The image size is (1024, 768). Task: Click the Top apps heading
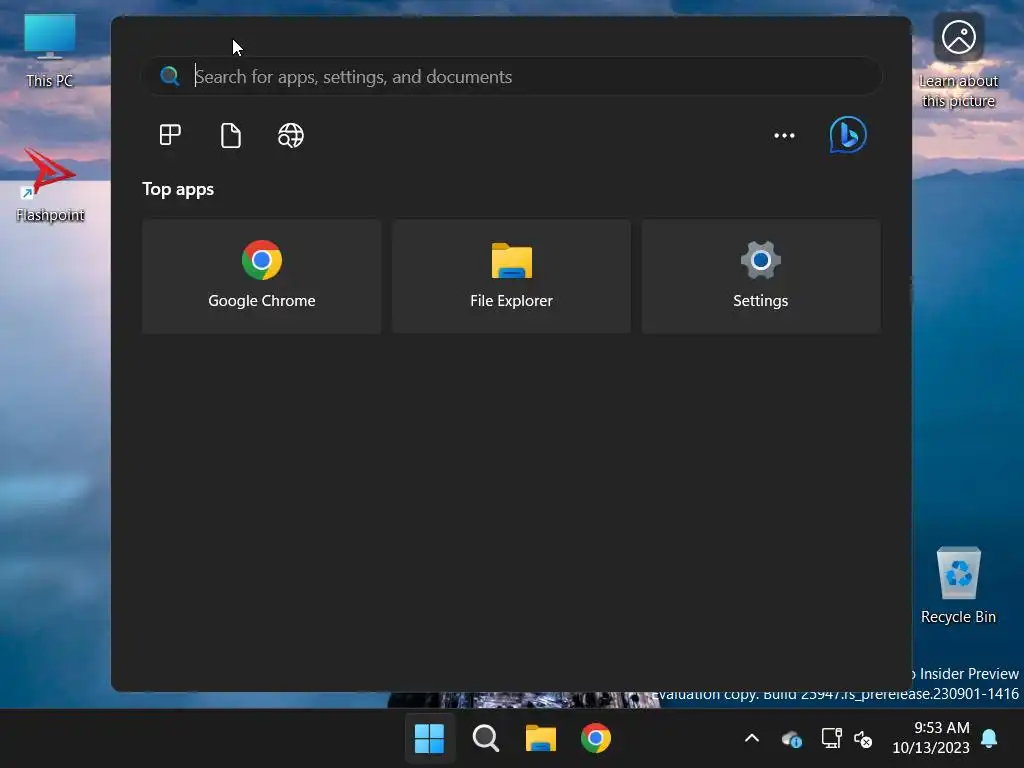178,189
